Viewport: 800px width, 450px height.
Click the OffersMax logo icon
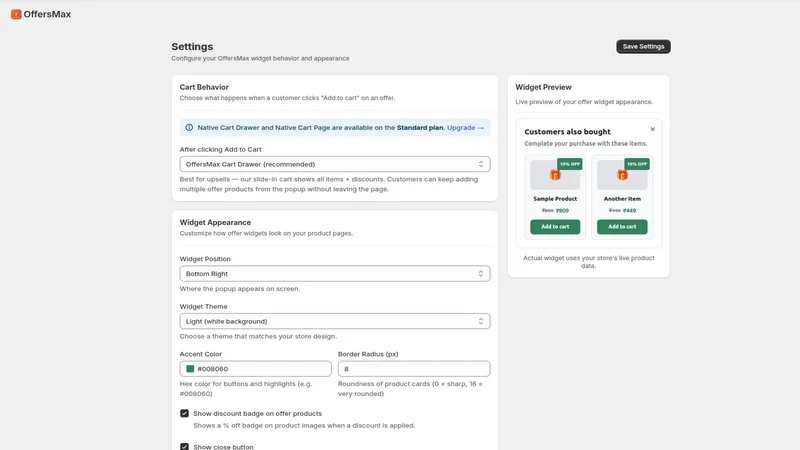coord(16,14)
